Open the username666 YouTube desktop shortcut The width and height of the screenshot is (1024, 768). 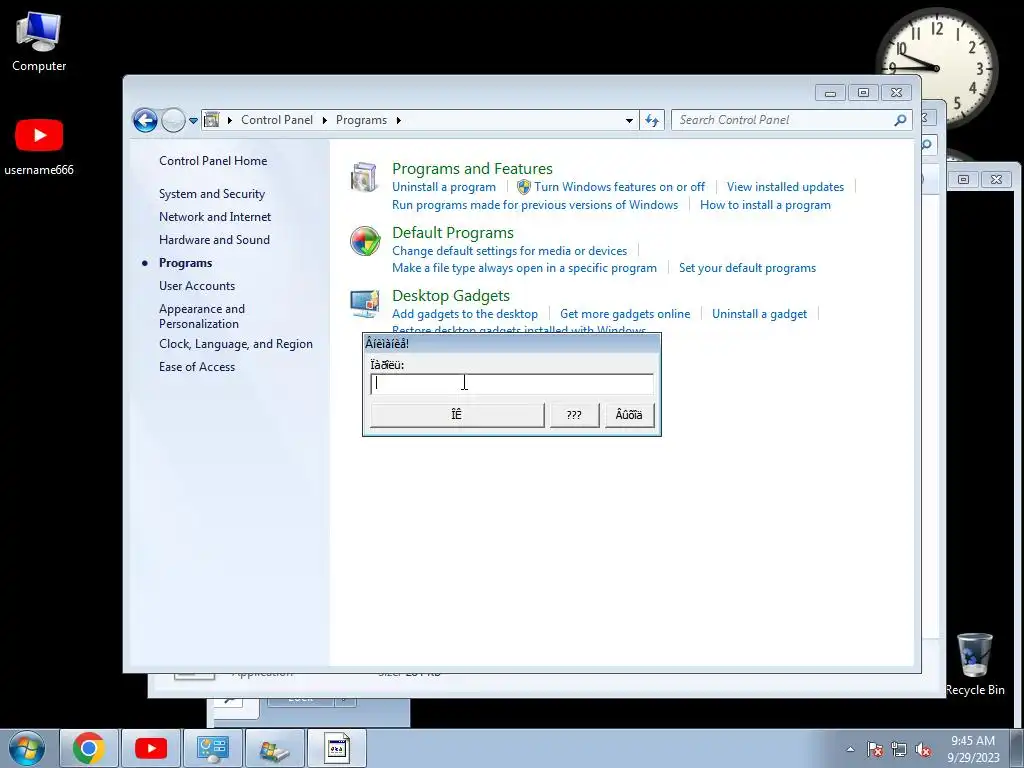pyautogui.click(x=39, y=147)
